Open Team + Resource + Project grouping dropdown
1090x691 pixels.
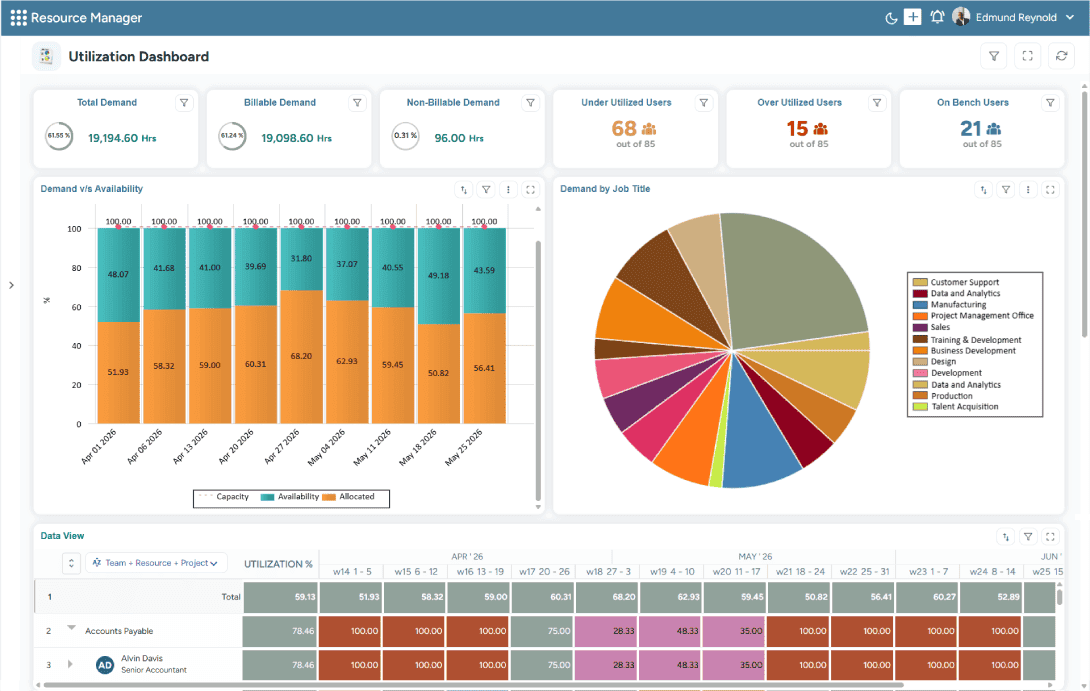[x=155, y=563]
